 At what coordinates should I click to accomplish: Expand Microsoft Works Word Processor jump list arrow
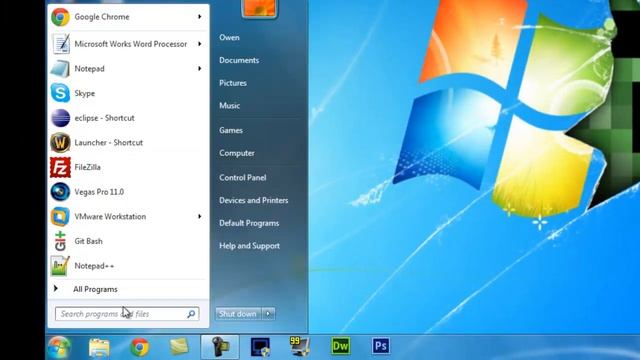tap(200, 44)
